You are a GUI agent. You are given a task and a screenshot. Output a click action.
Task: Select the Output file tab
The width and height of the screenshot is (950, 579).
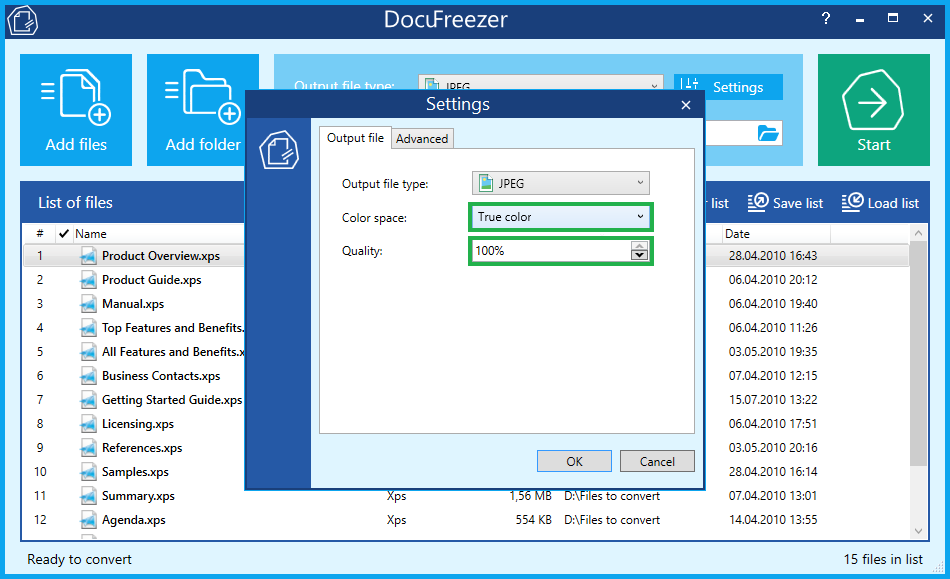click(355, 137)
